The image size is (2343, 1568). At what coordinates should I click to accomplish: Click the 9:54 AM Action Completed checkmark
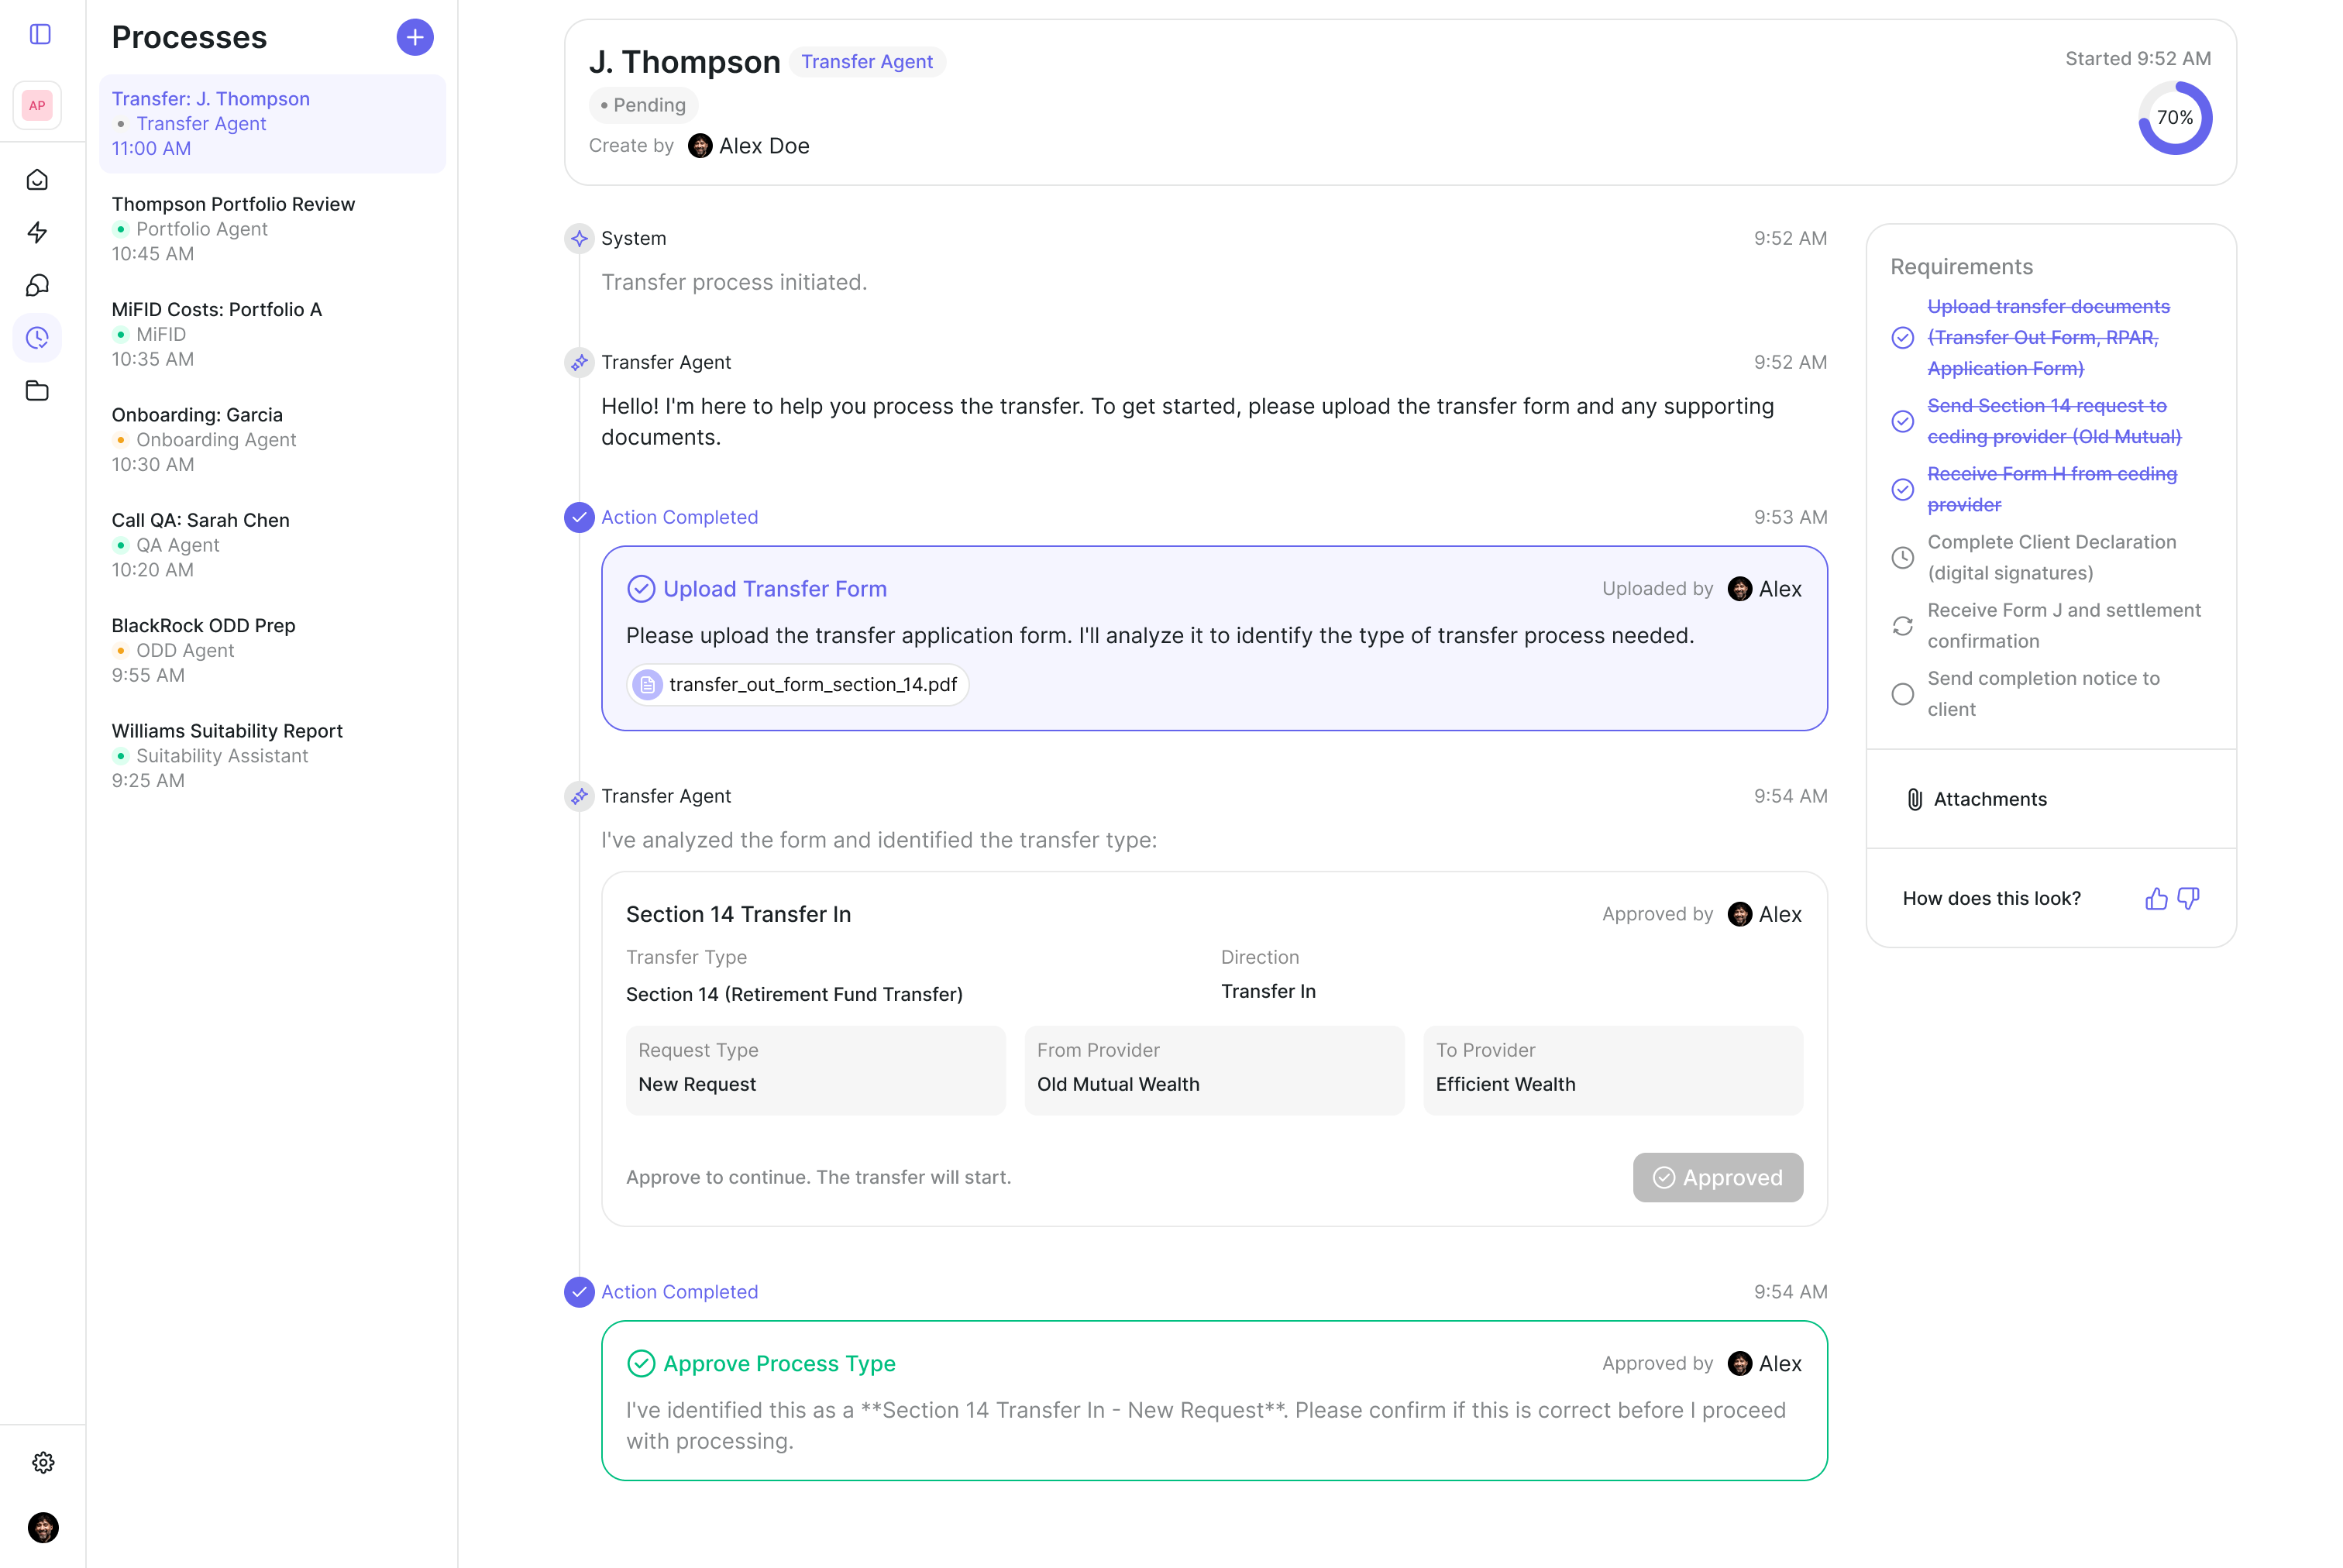(579, 1292)
